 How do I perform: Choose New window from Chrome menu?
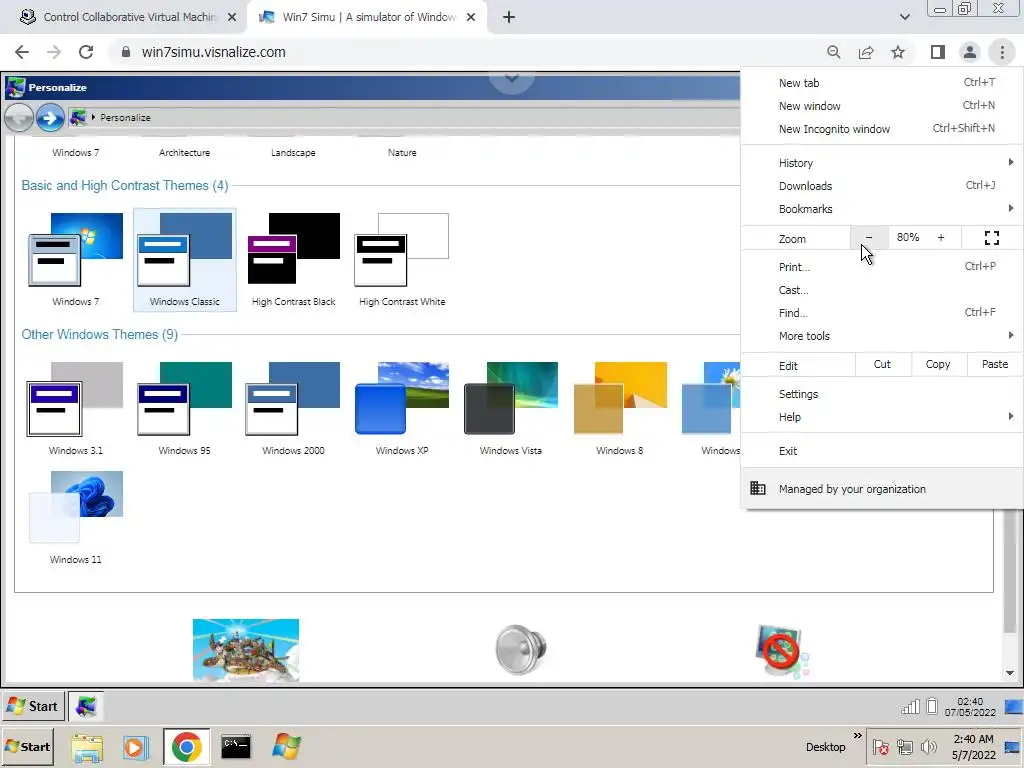pyautogui.click(x=882, y=106)
